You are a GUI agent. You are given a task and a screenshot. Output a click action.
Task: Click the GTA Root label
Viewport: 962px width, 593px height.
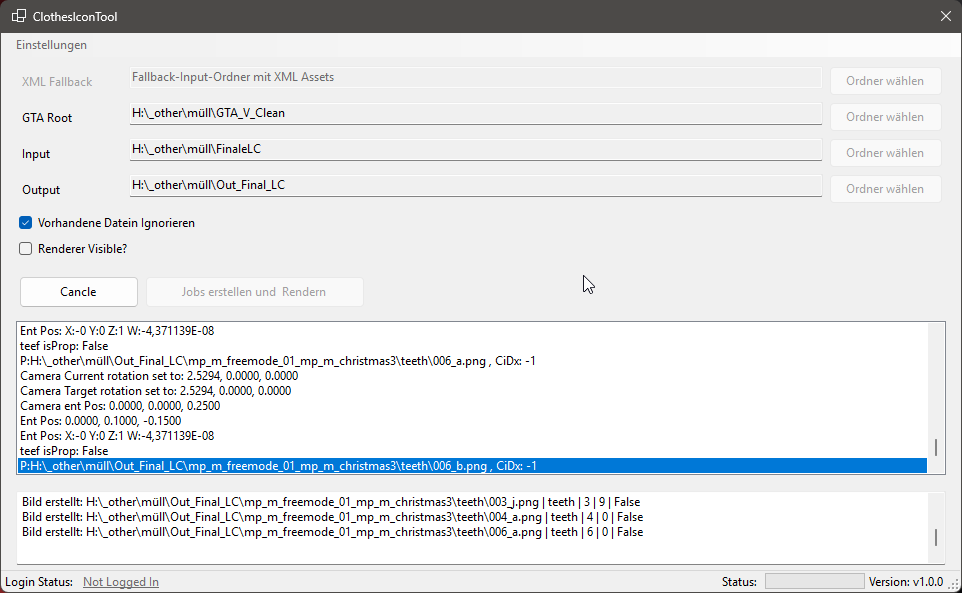[x=47, y=118]
